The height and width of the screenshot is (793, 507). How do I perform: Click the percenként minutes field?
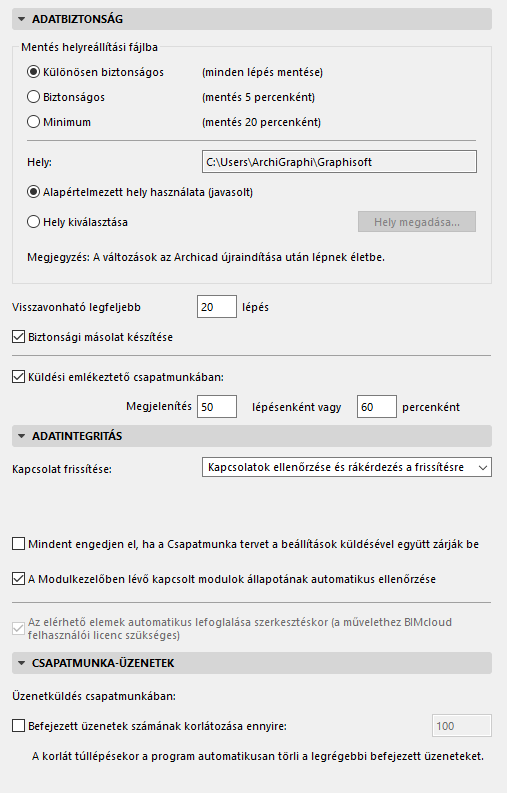point(376,407)
